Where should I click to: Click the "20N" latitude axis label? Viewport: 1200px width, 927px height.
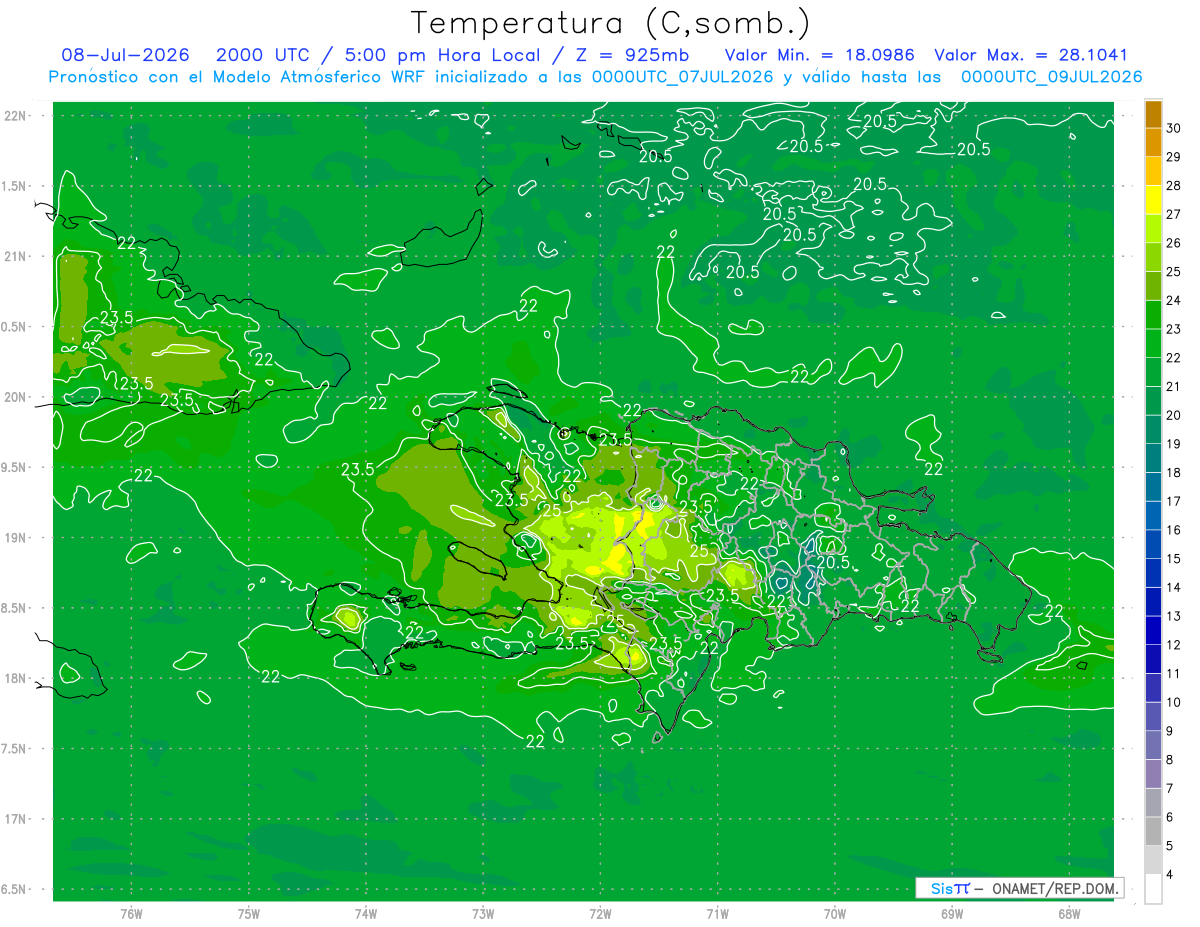[17, 397]
